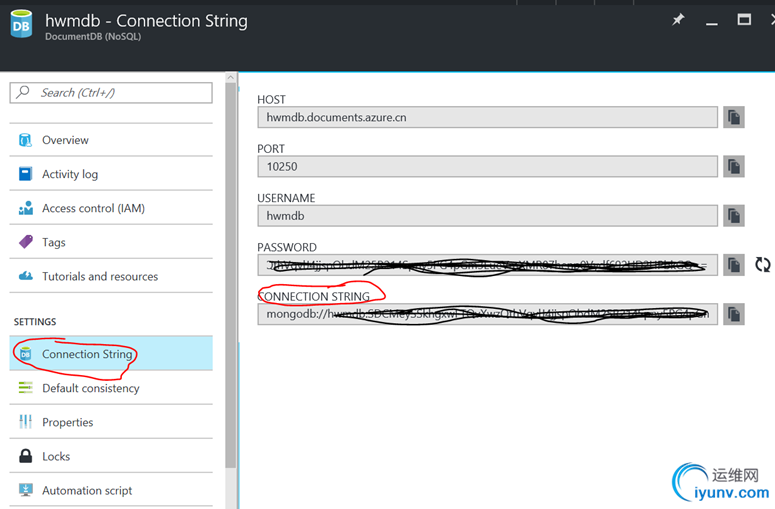The image size is (775, 509).
Task: Click the Default consistency bars icon
Action: coord(25,388)
